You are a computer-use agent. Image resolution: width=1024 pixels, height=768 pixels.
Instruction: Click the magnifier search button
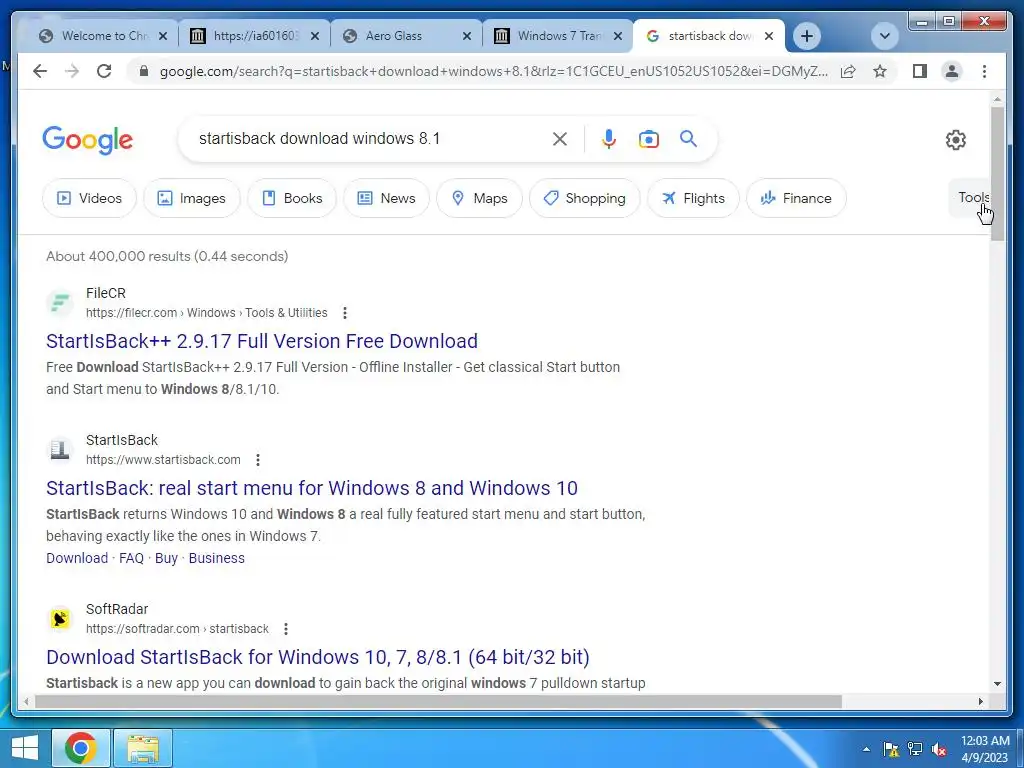(x=688, y=138)
